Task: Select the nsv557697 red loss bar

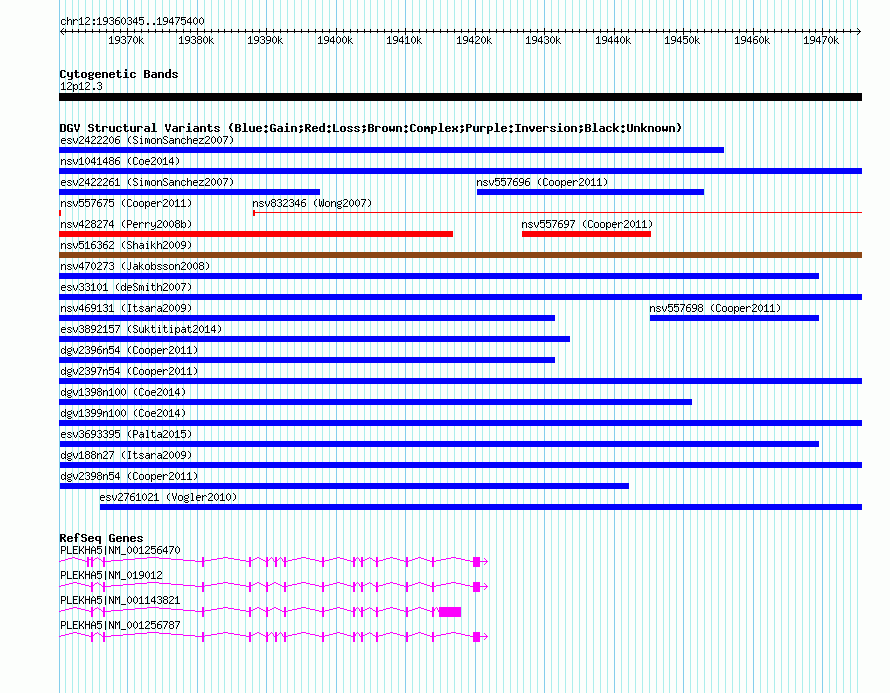Action: click(x=586, y=234)
